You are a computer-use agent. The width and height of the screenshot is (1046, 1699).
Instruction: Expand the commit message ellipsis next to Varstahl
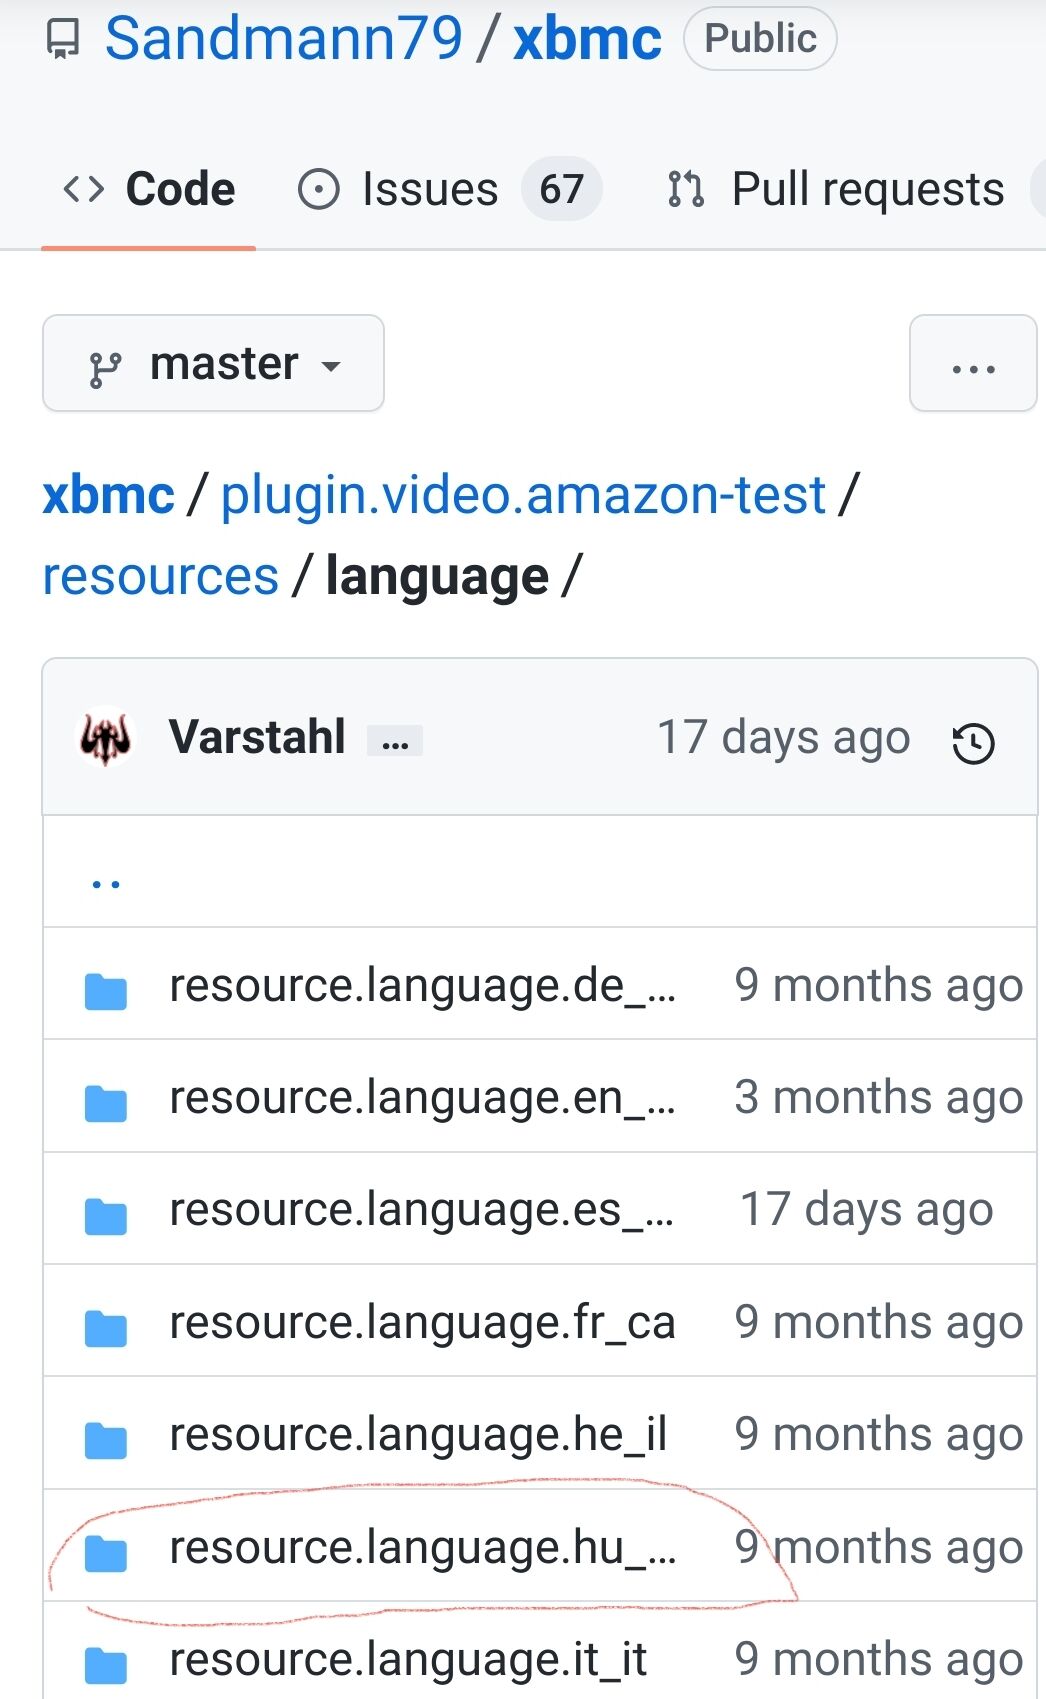pyautogui.click(x=395, y=741)
